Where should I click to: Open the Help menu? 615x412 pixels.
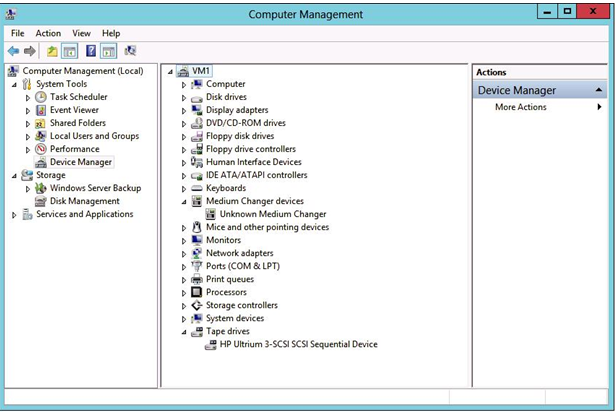point(111,33)
